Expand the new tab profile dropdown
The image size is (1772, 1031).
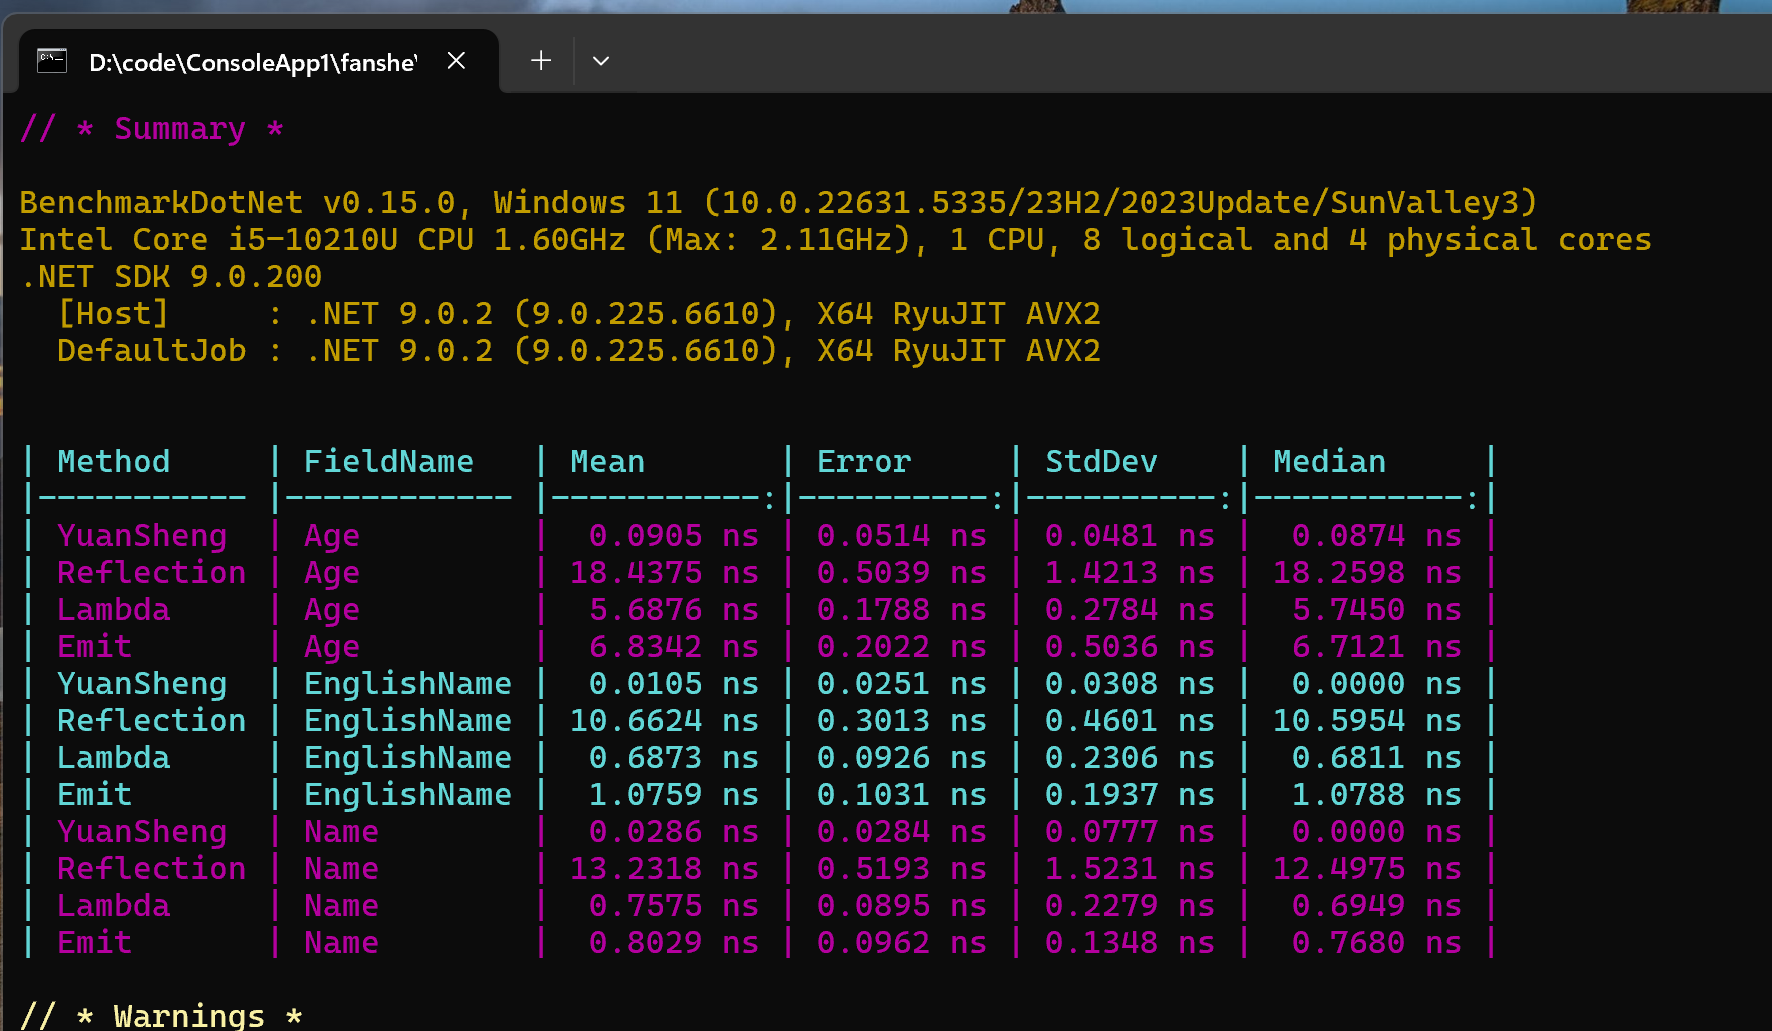tap(601, 61)
